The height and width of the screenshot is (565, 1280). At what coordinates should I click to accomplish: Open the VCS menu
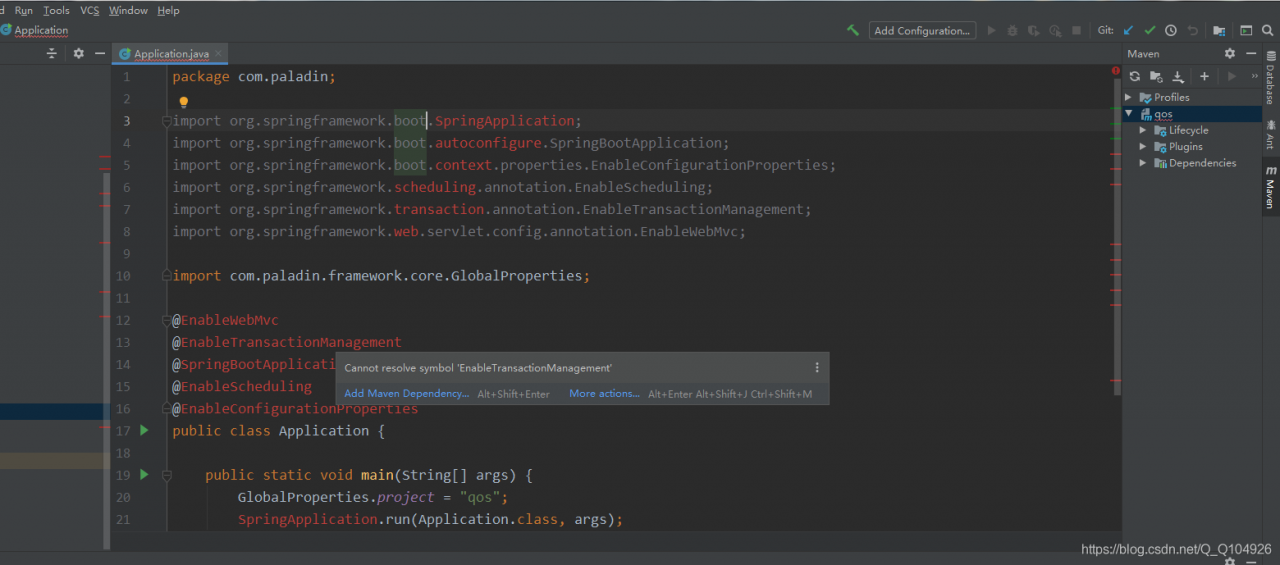[89, 10]
